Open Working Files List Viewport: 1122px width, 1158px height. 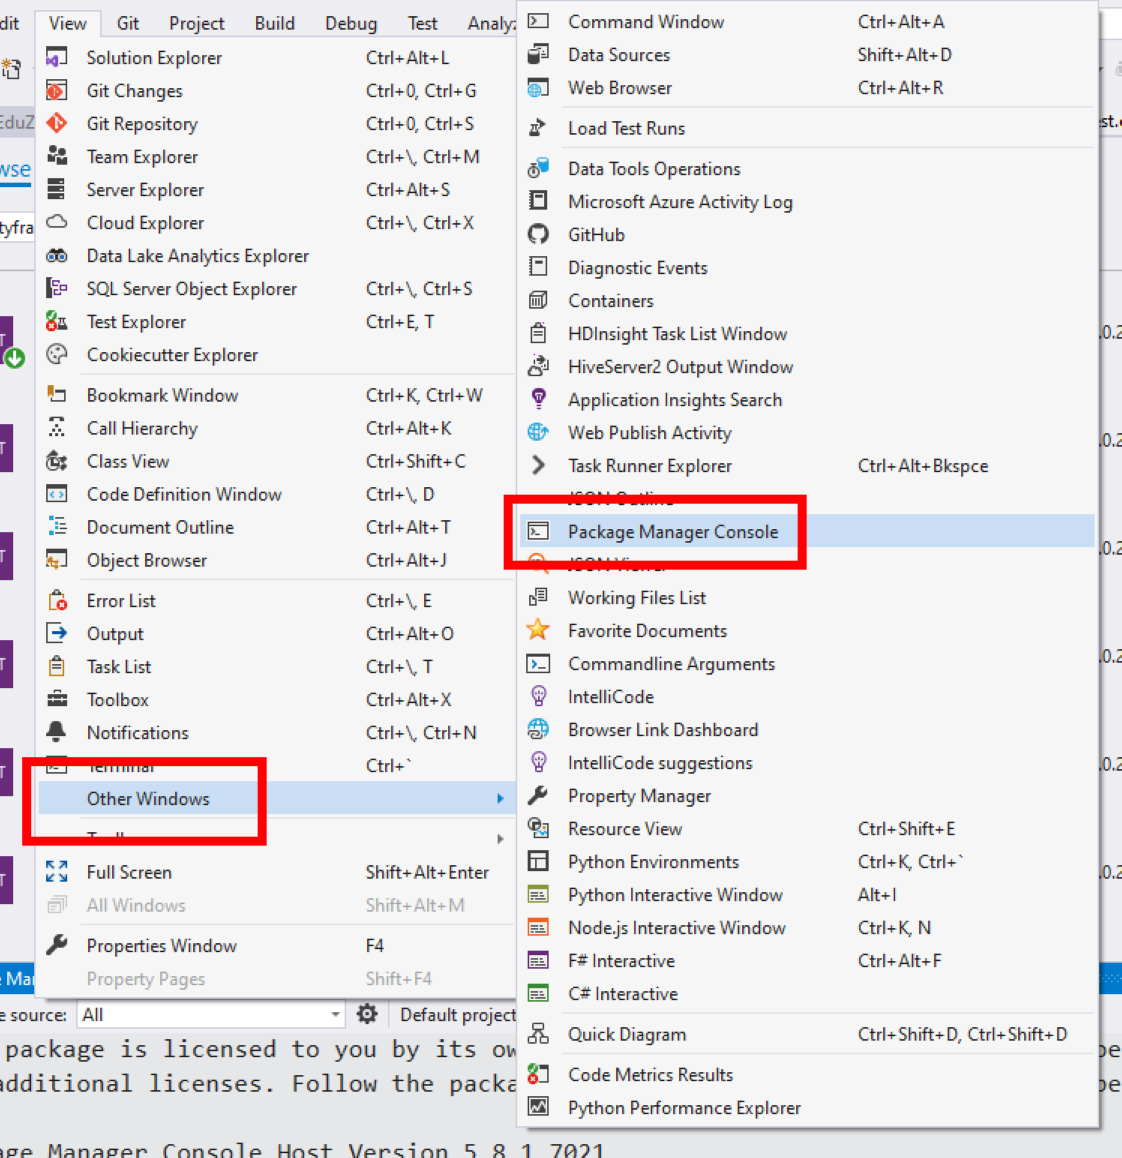click(807, 597)
